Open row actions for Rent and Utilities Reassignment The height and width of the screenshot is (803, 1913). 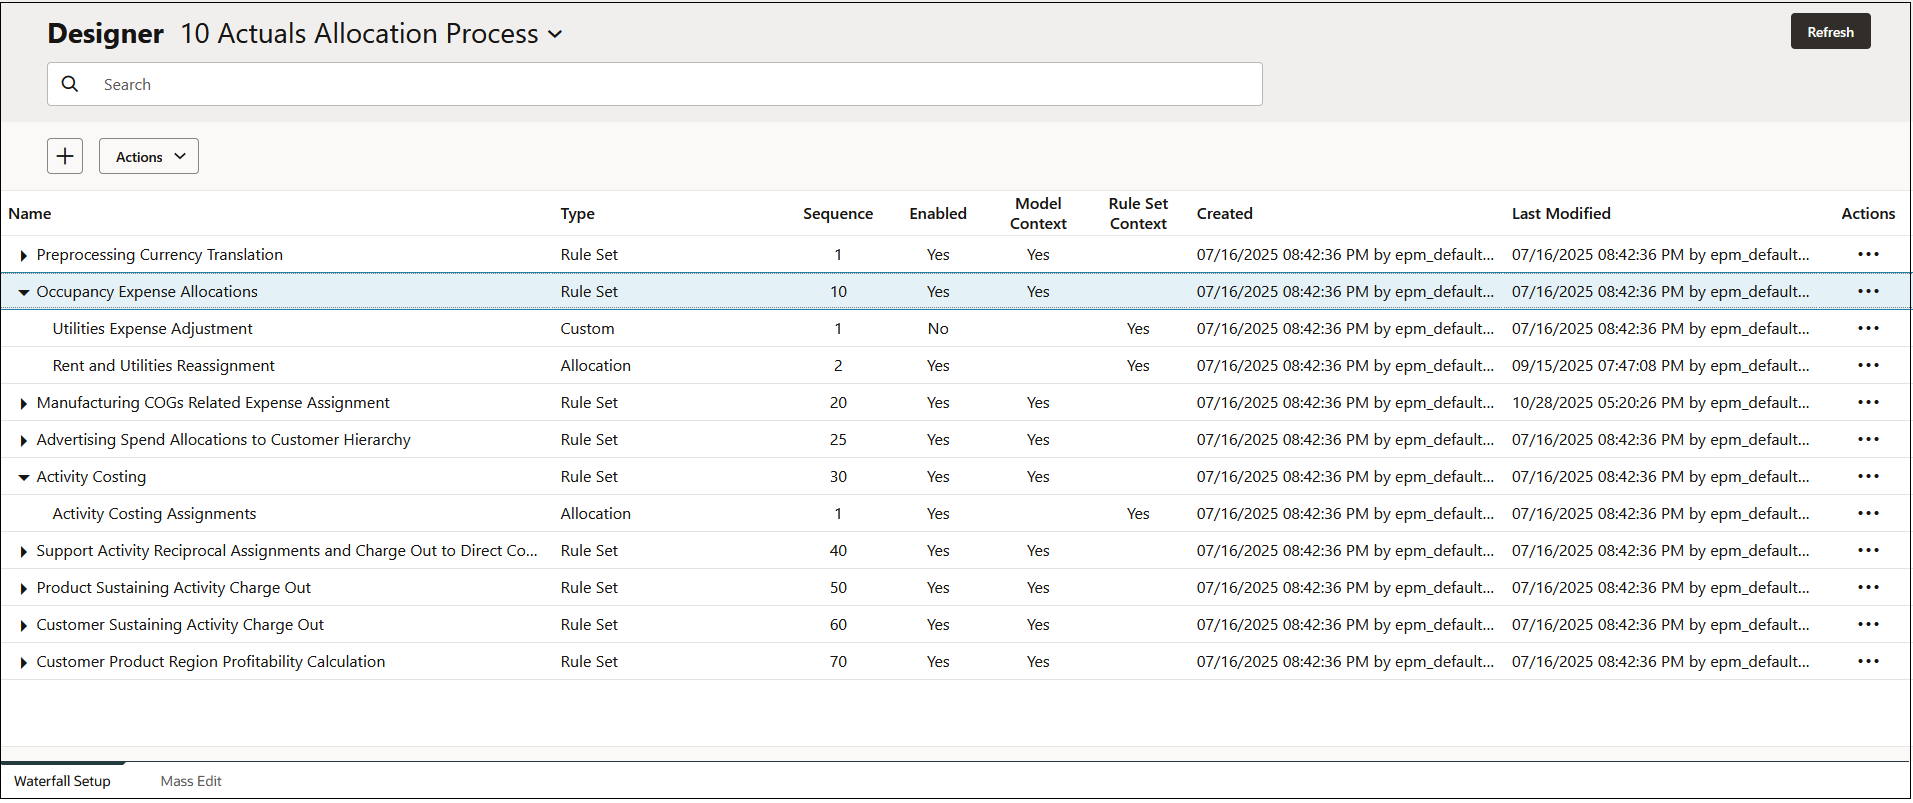(1868, 365)
